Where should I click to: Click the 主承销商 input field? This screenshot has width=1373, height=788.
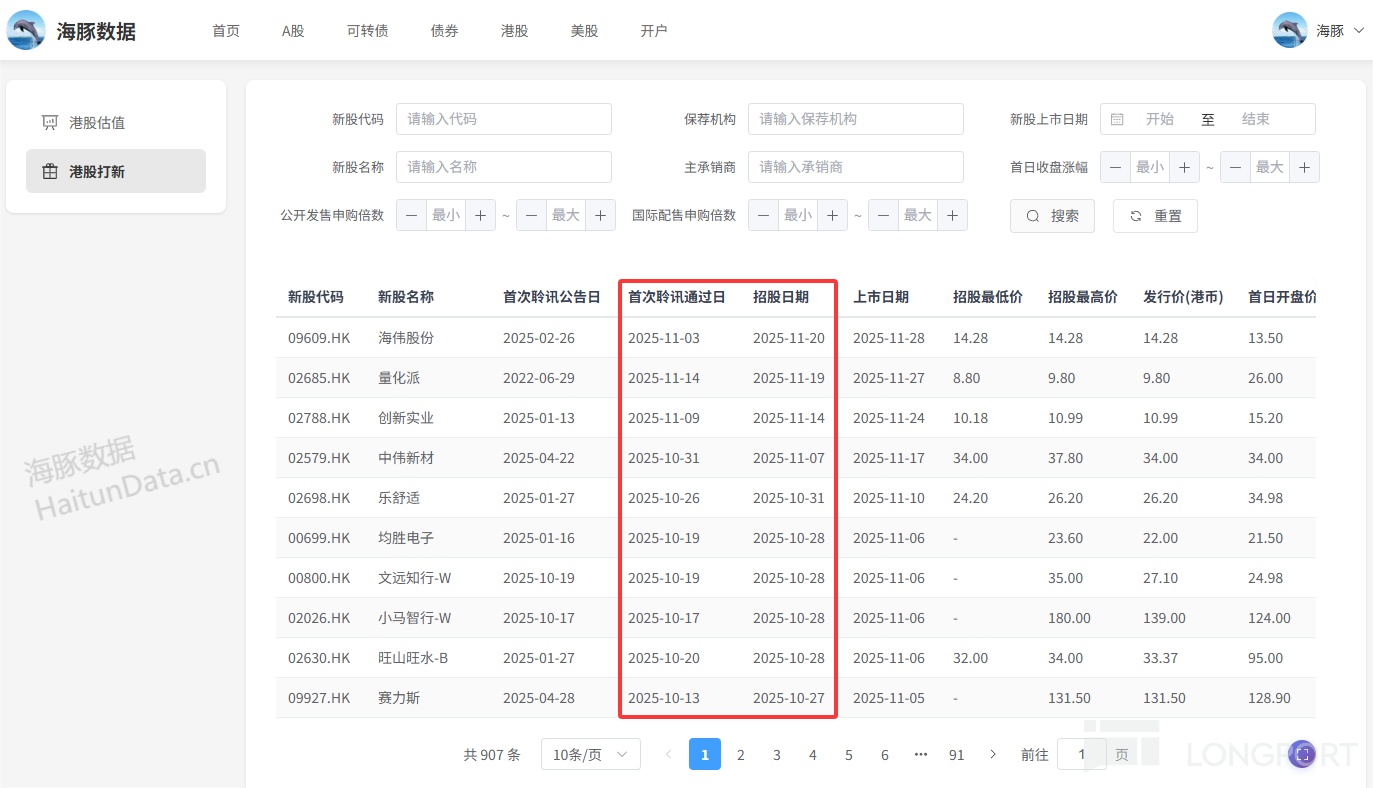pyautogui.click(x=856, y=167)
